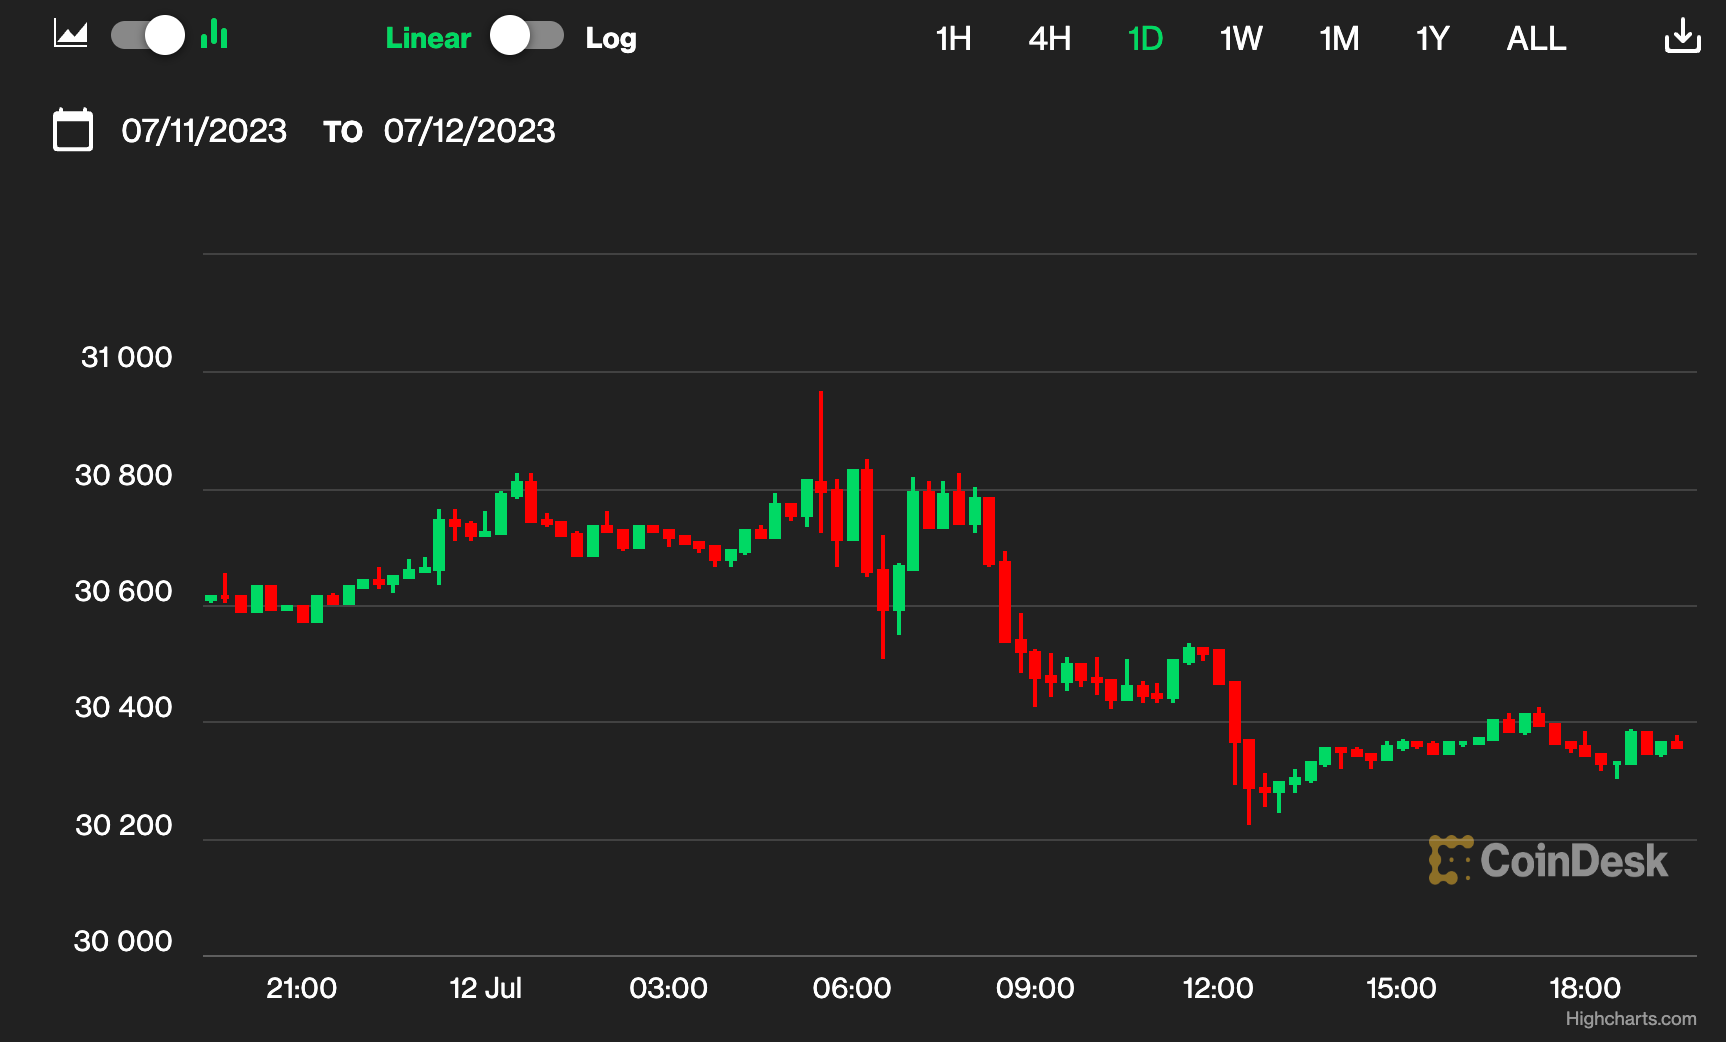Click the 30 400 axis label

coord(124,707)
